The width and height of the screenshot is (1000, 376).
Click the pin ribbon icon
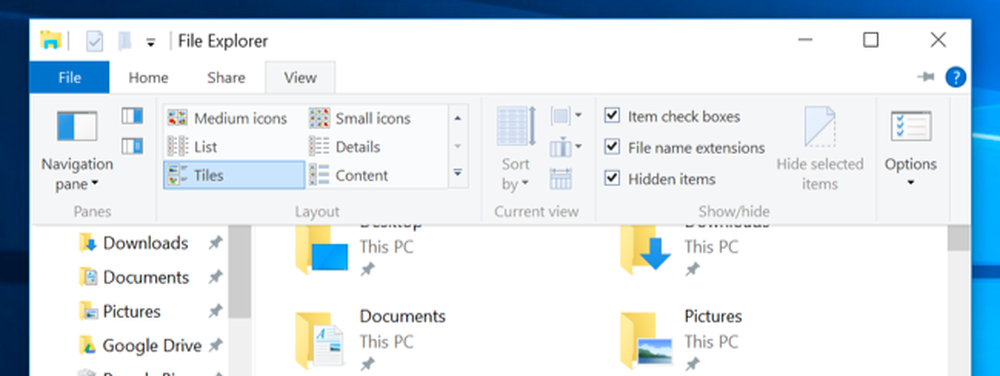point(925,78)
